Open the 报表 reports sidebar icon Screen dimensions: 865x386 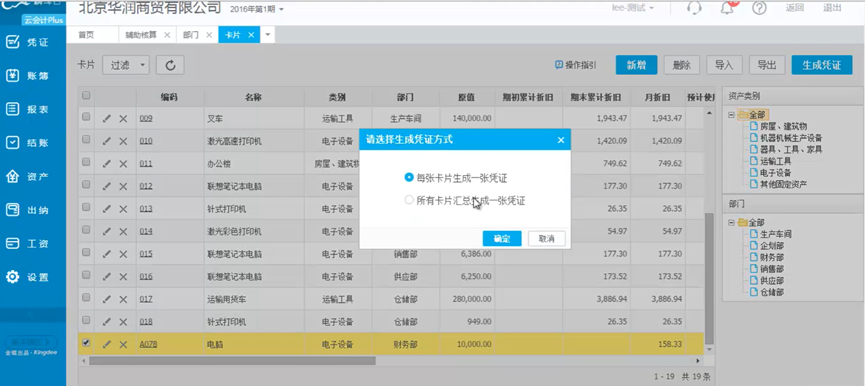coord(13,109)
